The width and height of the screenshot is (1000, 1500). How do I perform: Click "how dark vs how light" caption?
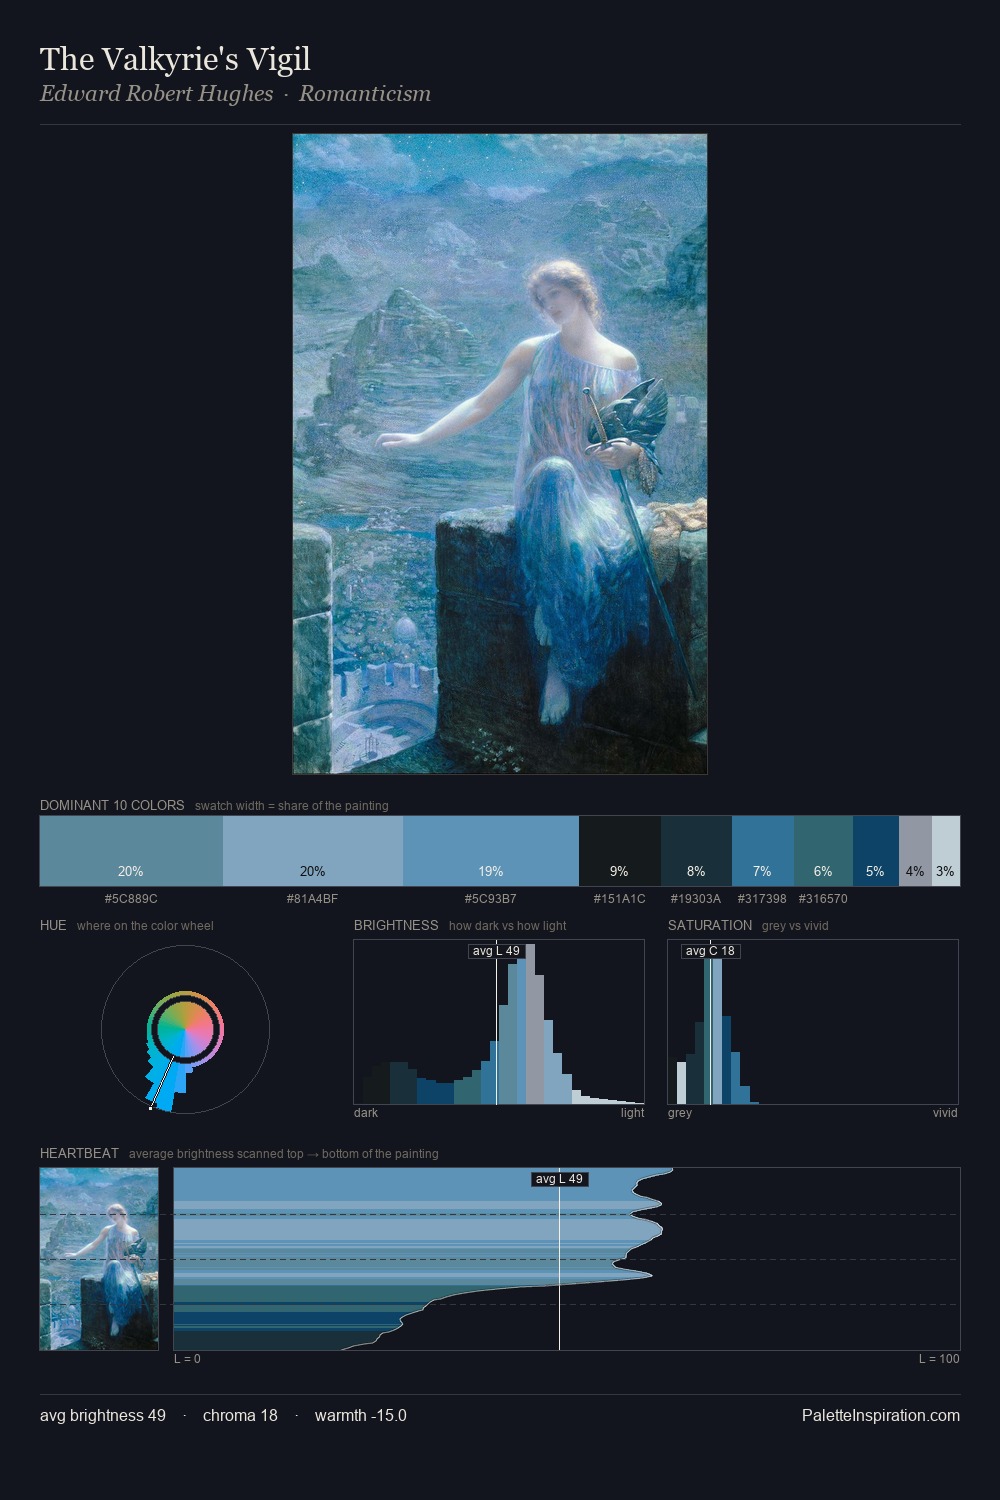(x=508, y=926)
